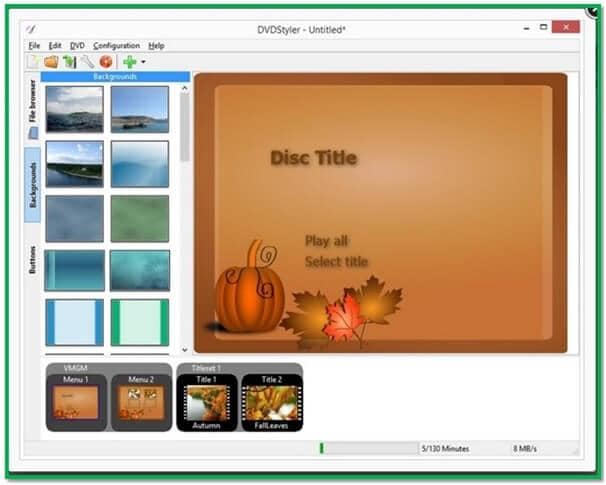606x485 pixels.
Task: Open the DVD menu
Action: 77,46
